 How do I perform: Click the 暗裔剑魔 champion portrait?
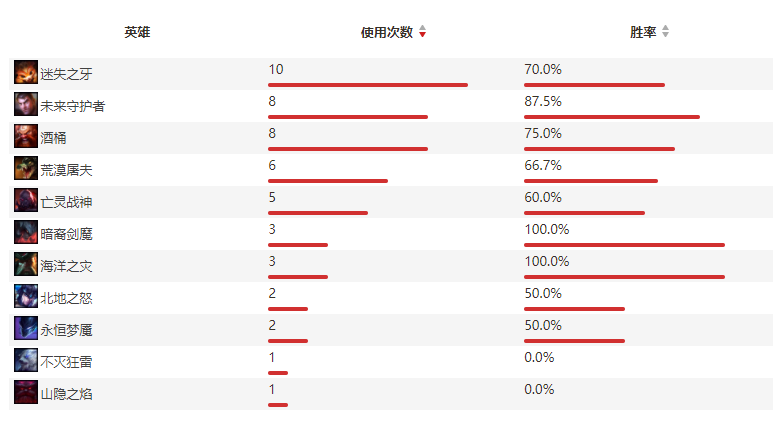click(26, 233)
